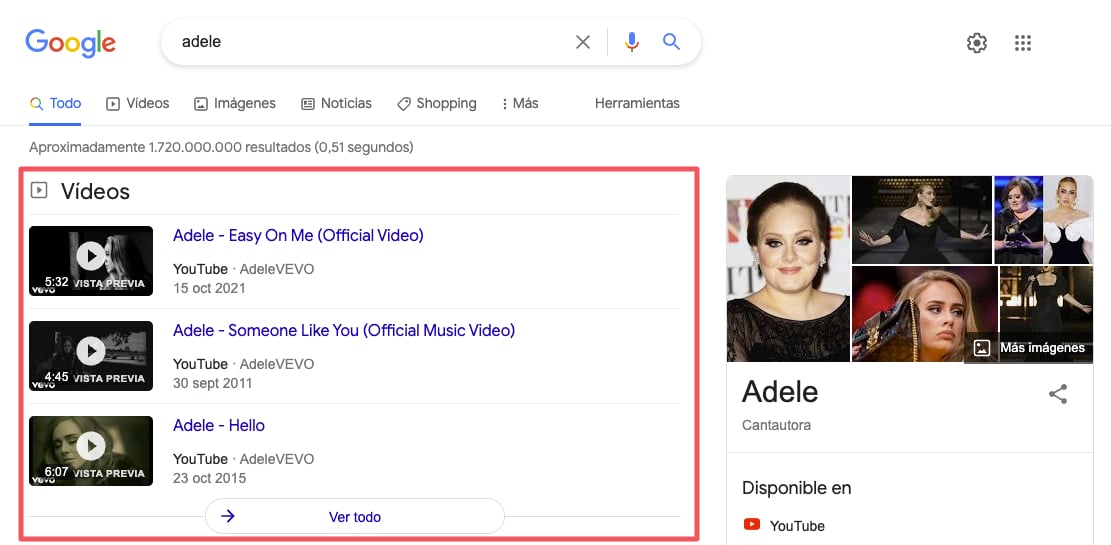Click the Google logo

[x=71, y=43]
